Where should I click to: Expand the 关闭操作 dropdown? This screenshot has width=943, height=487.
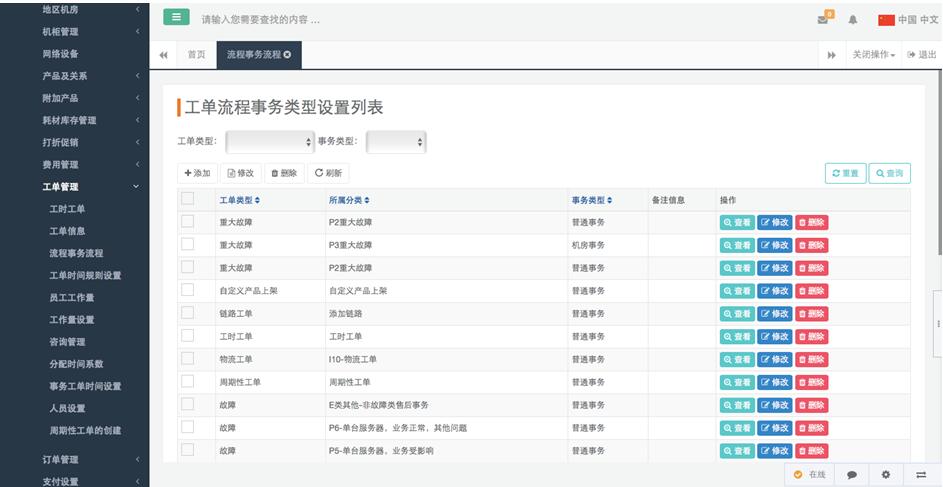[x=873, y=55]
